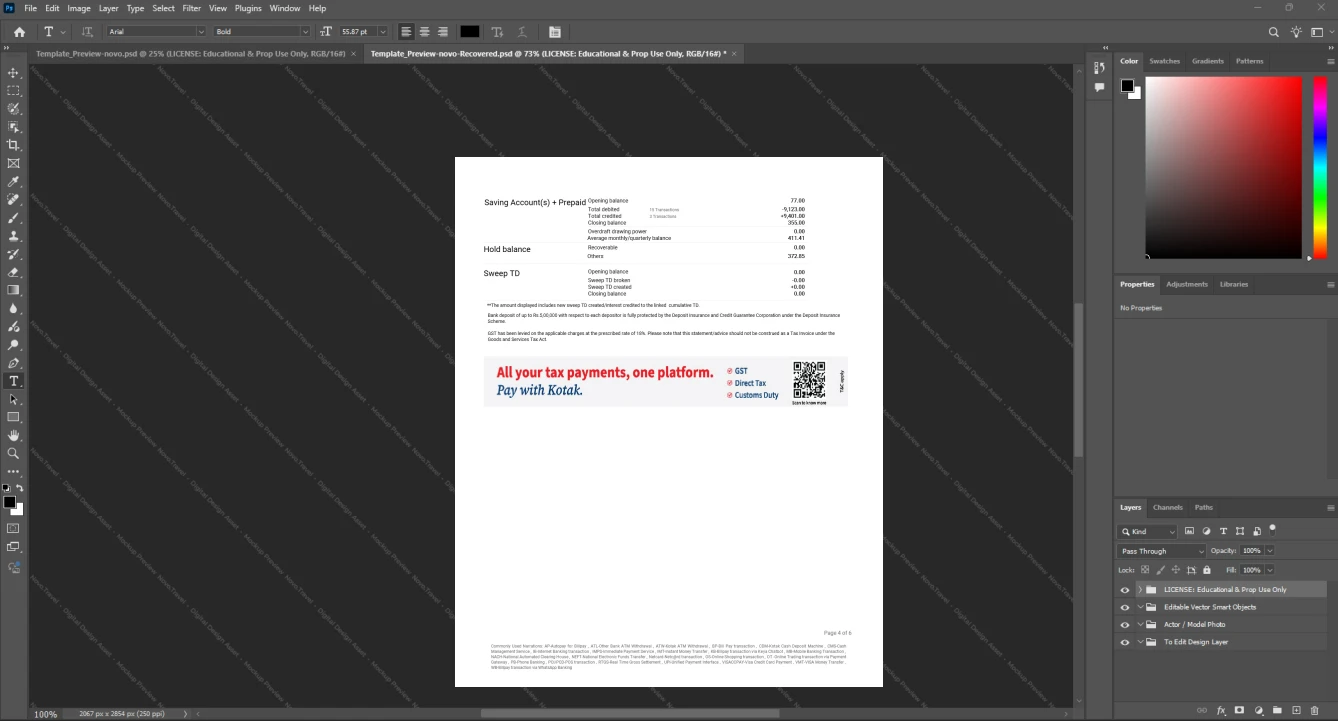Select the Path Selection tool
1338x721 pixels.
click(x=14, y=399)
